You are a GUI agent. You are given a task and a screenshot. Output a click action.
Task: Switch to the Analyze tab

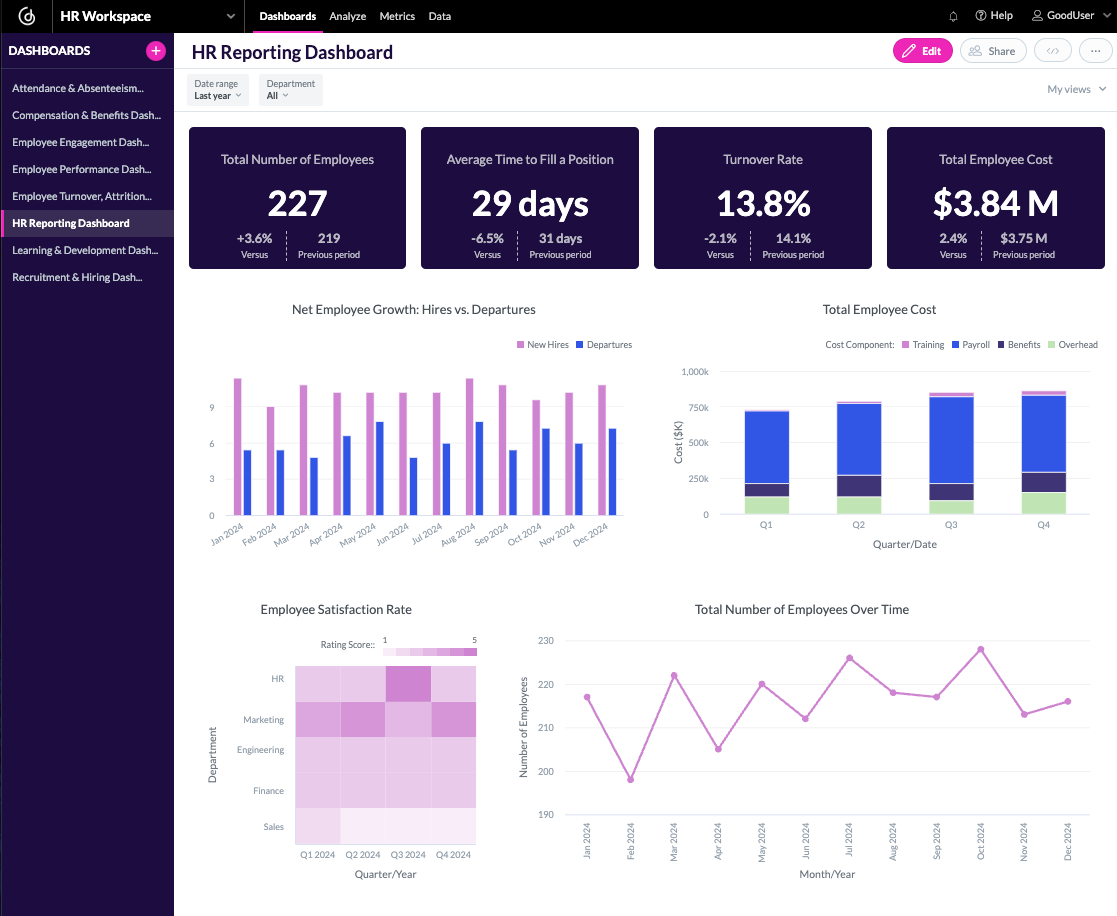pos(347,16)
